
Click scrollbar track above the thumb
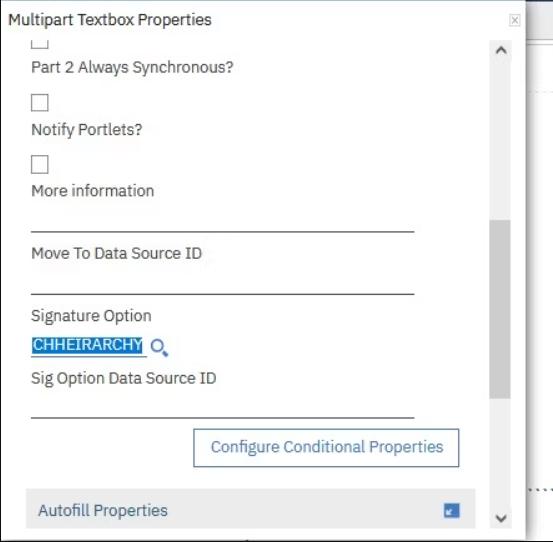tap(500, 139)
